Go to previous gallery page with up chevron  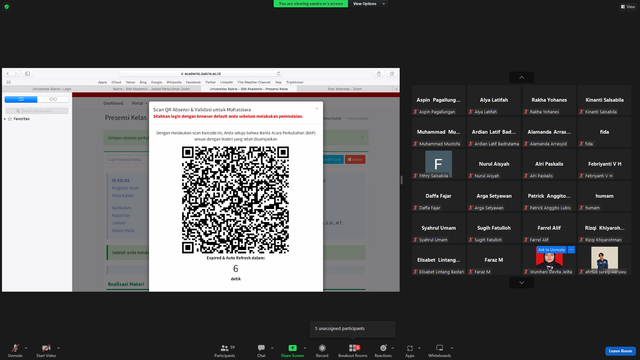coord(521,78)
